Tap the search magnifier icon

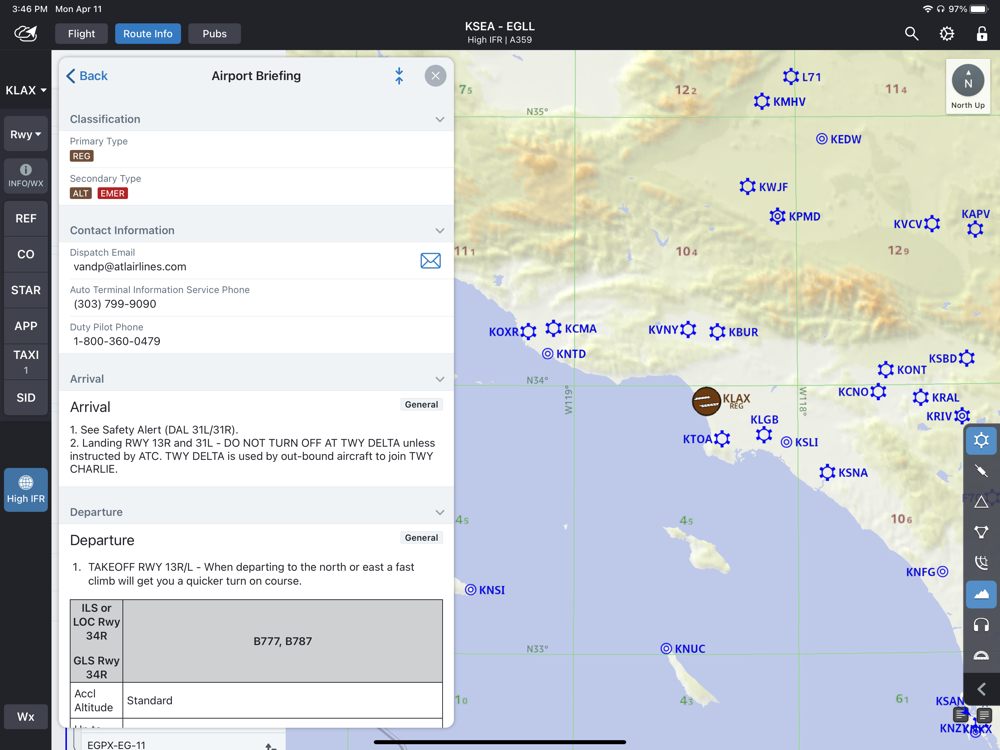point(911,34)
